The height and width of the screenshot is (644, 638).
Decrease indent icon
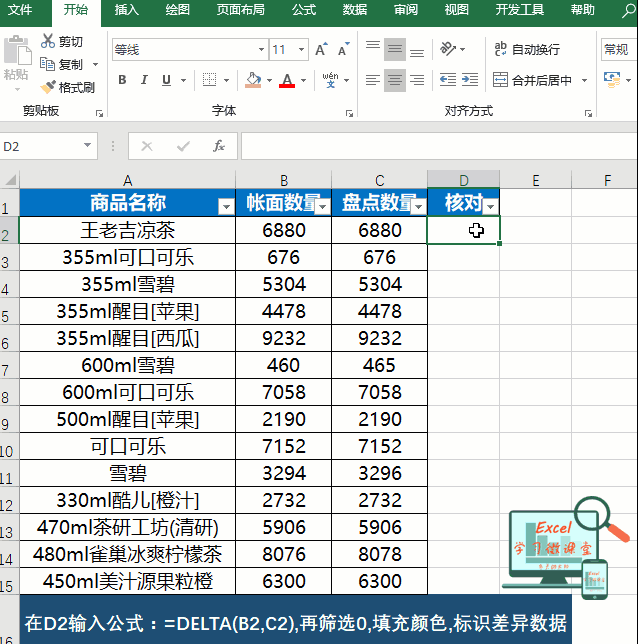point(448,80)
